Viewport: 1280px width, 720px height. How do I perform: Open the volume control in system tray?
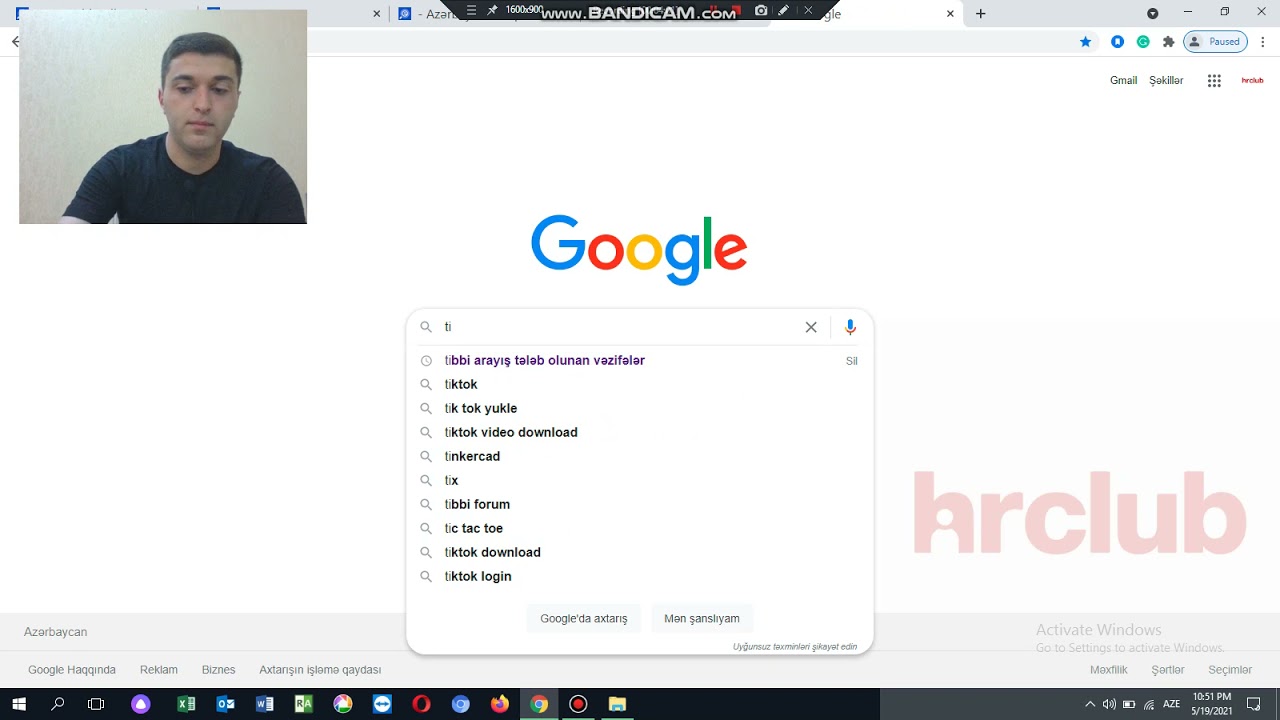1109,704
